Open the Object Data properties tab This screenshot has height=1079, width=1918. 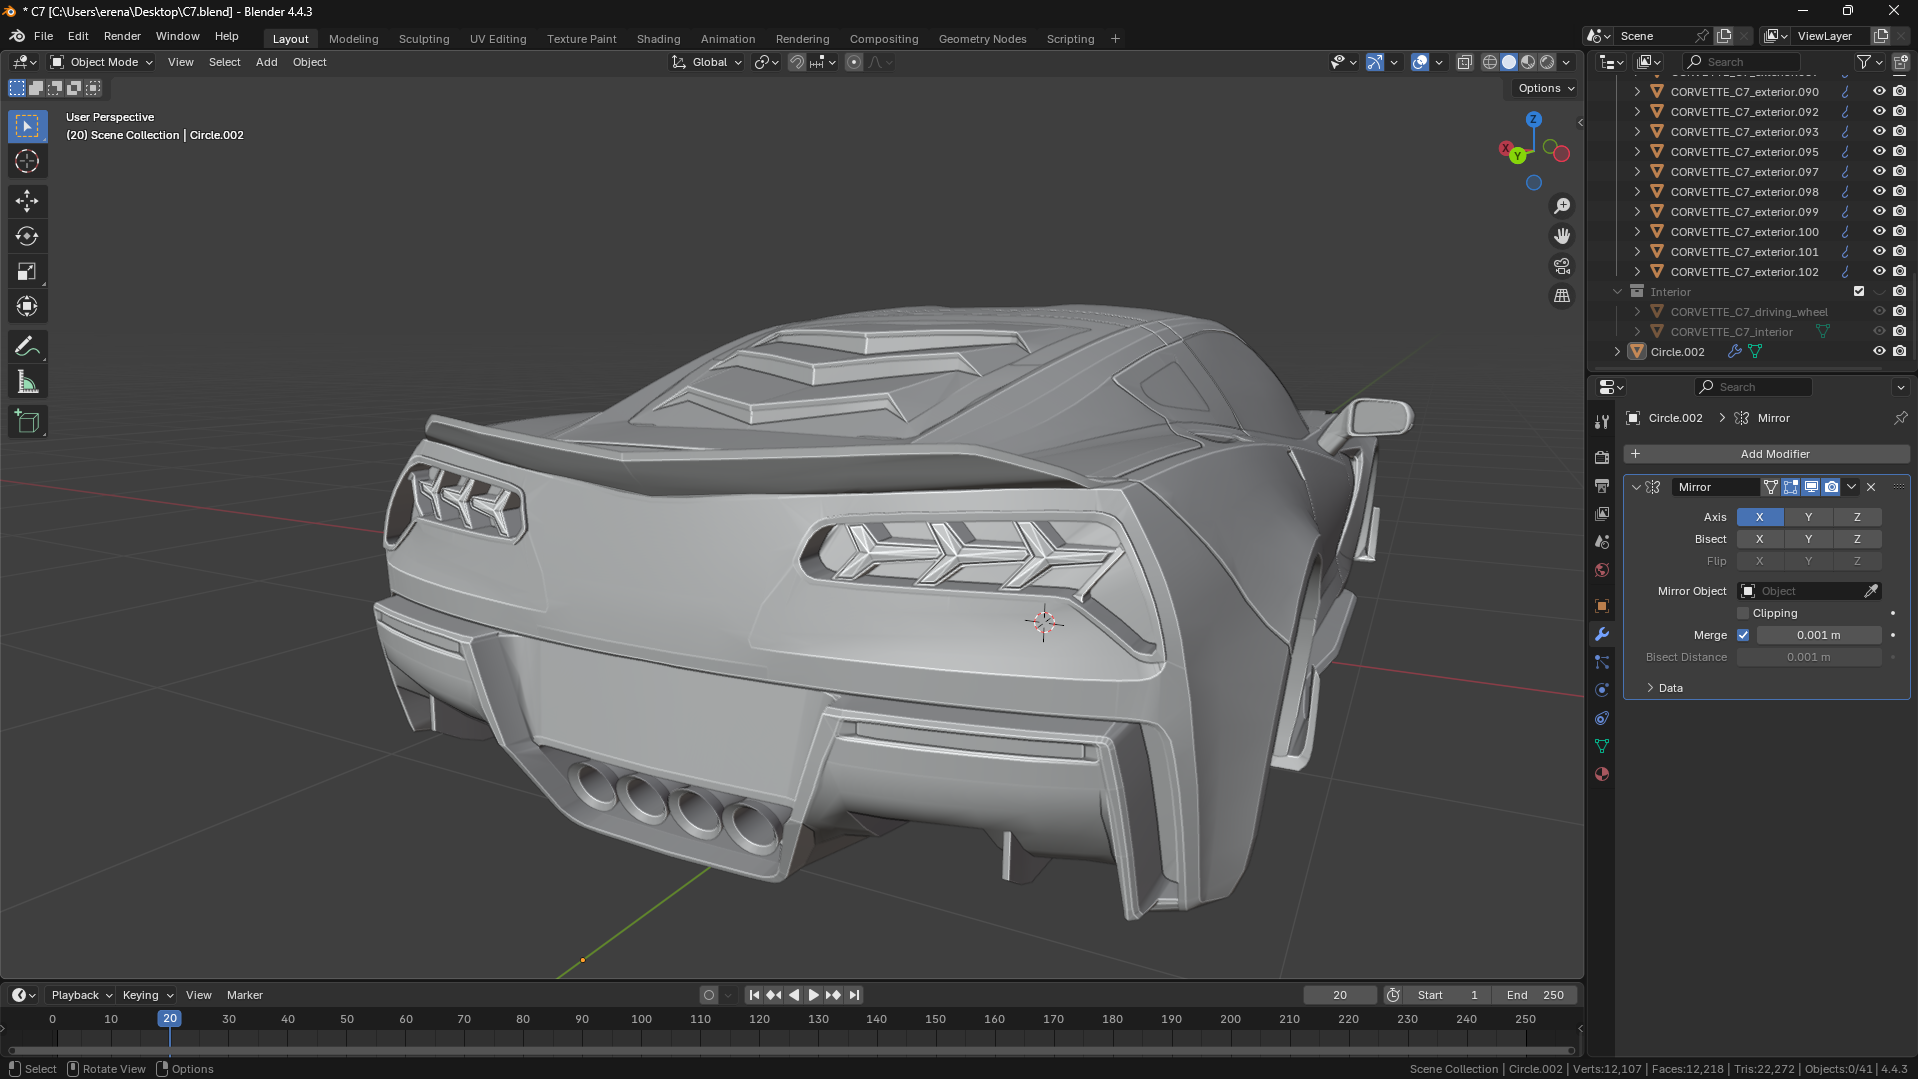[1602, 746]
